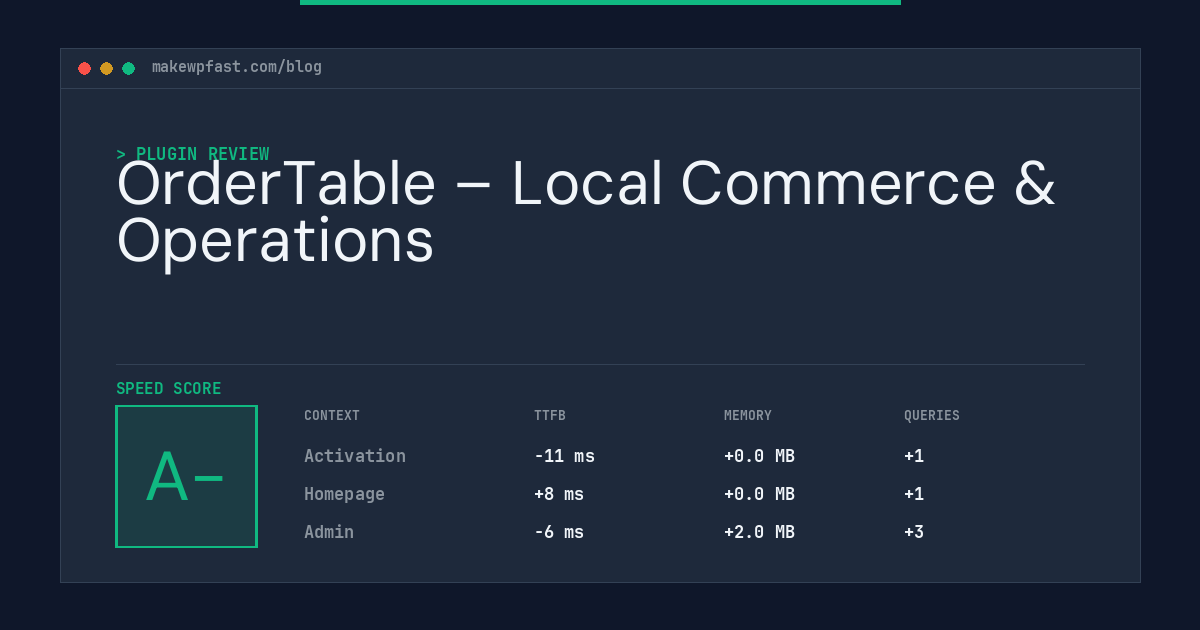Viewport: 1200px width, 630px height.
Task: Click the +2.0 MB memory value
Action: point(760,532)
